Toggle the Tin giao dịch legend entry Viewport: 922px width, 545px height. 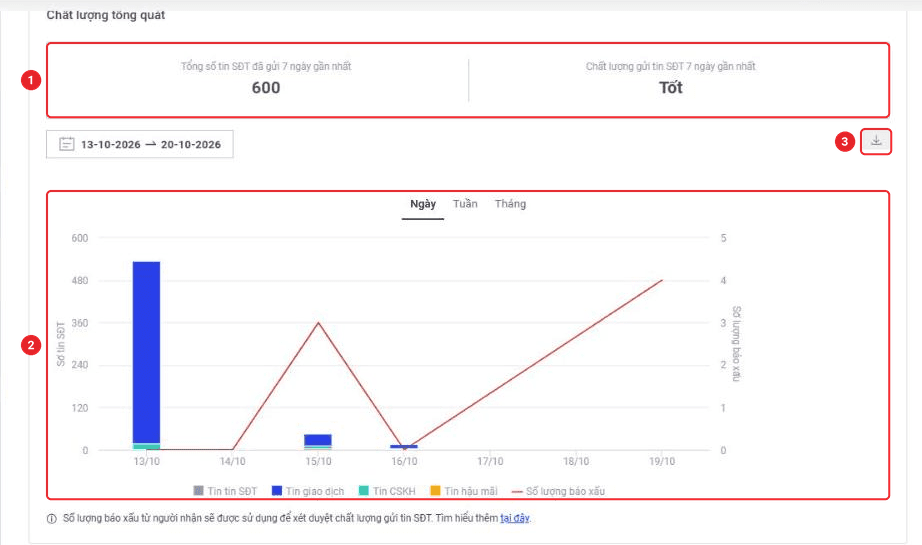[x=308, y=491]
